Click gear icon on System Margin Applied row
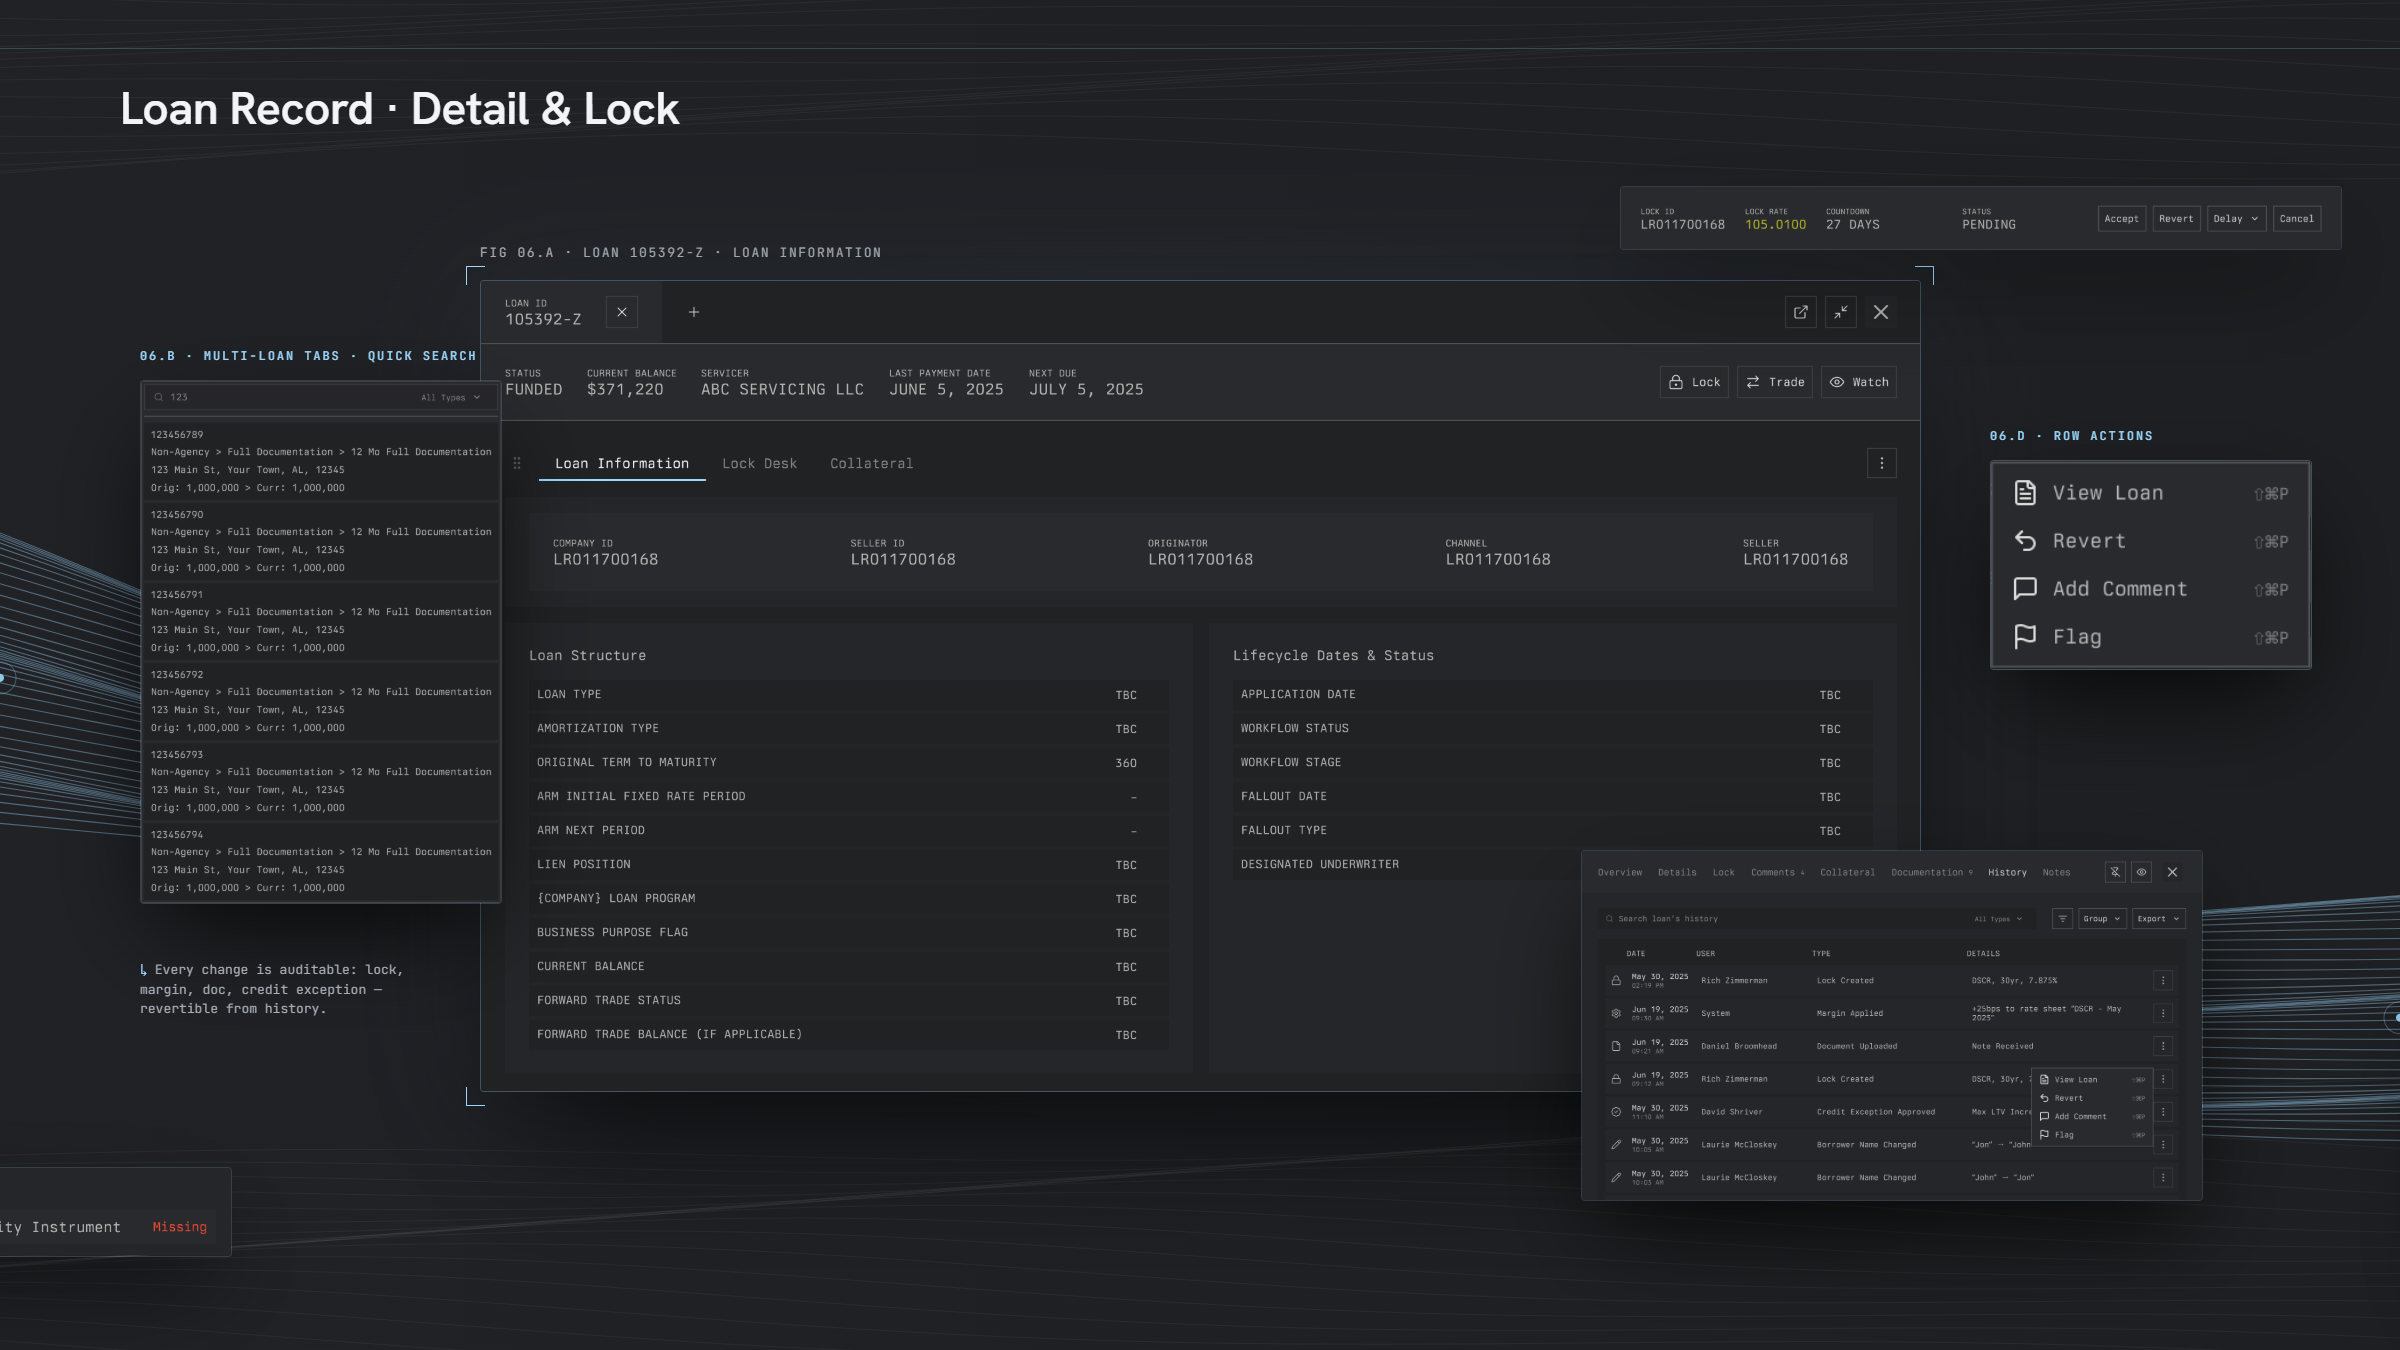The width and height of the screenshot is (2400, 1350). pos(1616,1013)
